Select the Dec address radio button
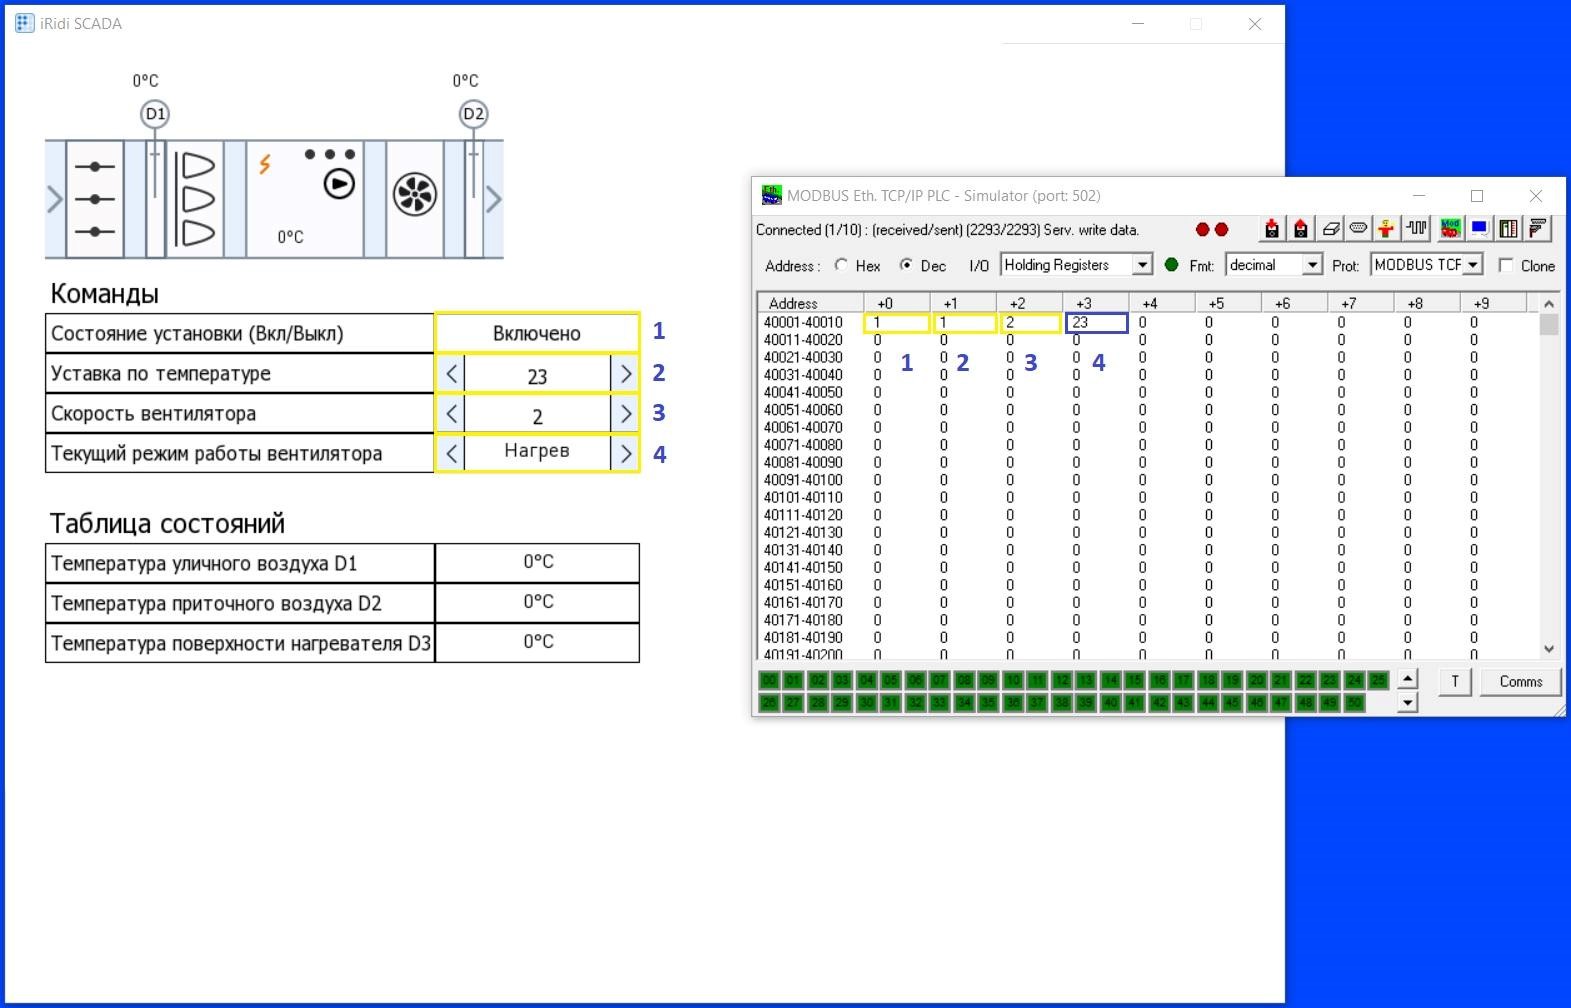 coord(906,265)
